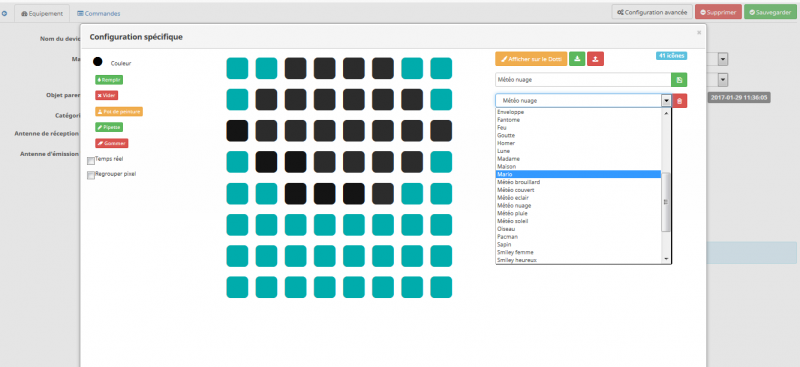Click the blue circle icon beside Equipement tab
The image size is (800, 367).
pos(5,13)
